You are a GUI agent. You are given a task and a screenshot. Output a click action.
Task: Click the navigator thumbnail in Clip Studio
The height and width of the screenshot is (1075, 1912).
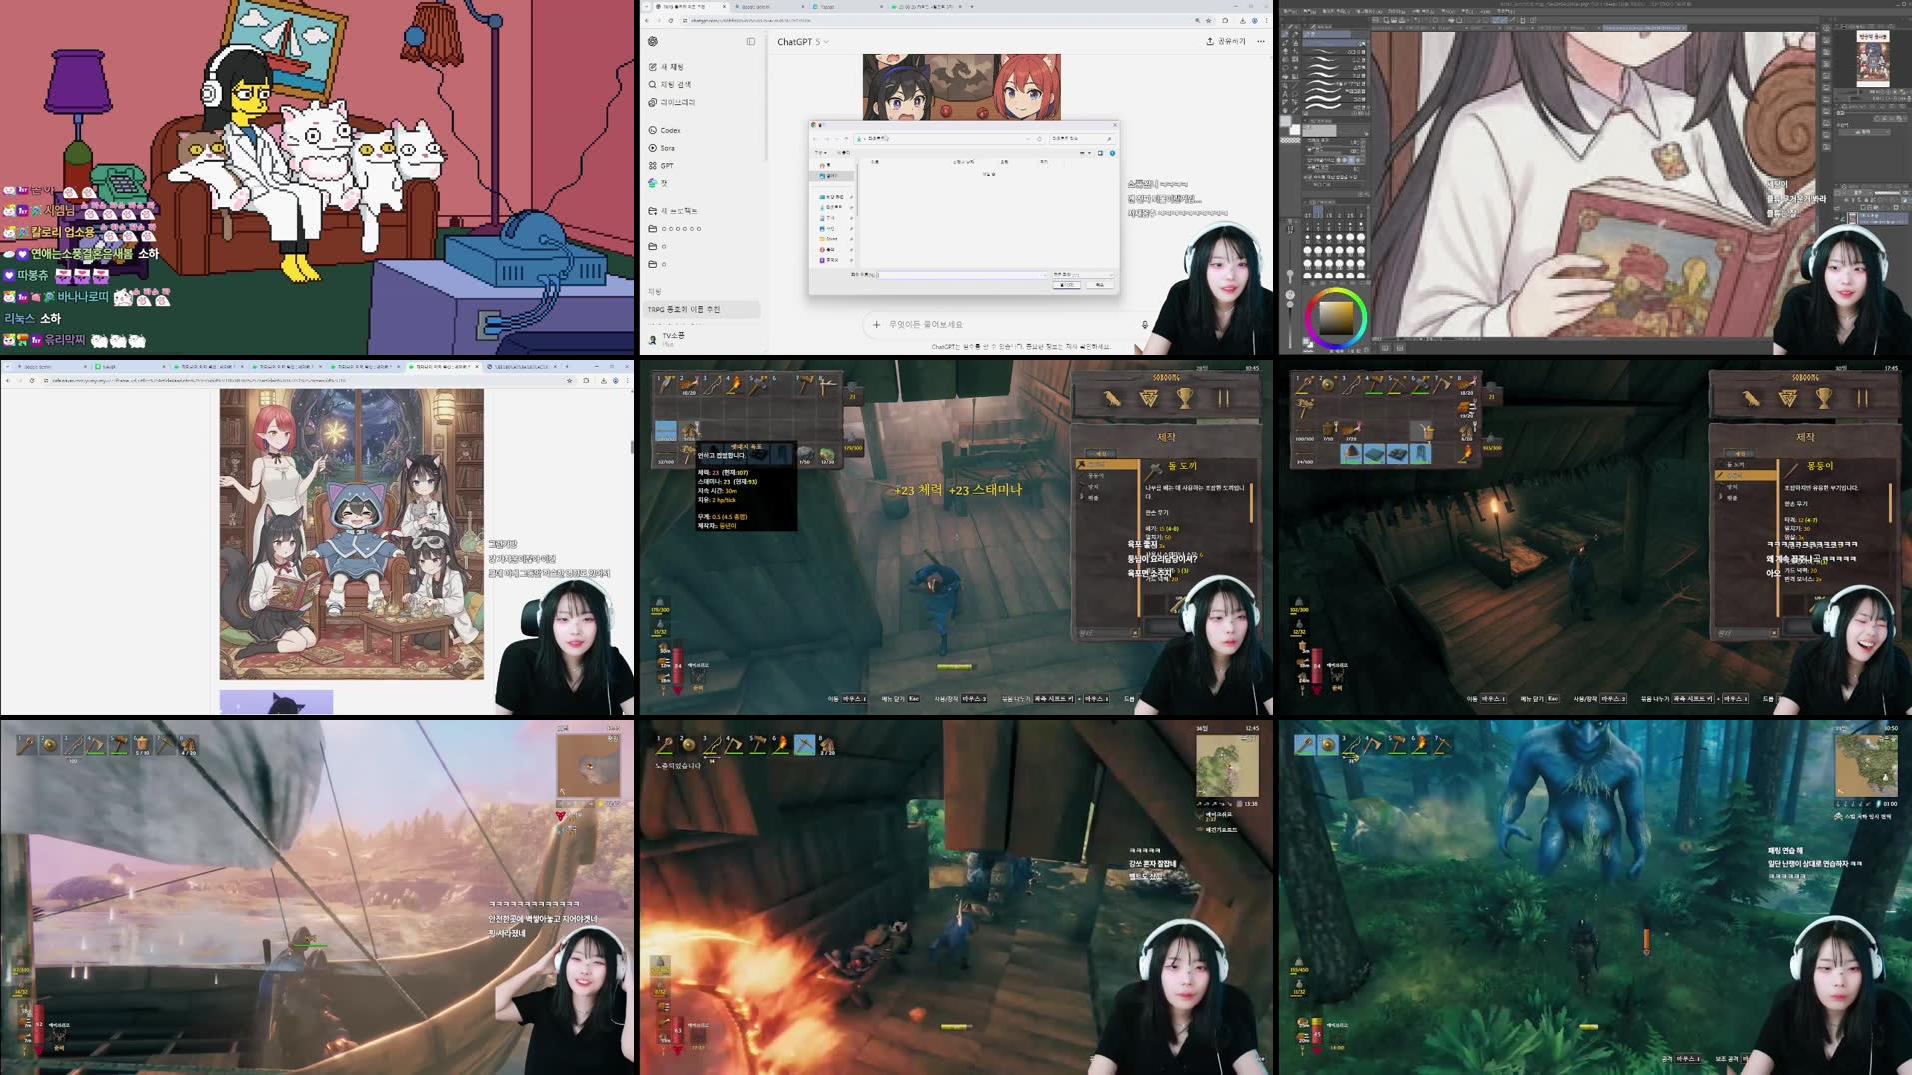(x=1872, y=59)
